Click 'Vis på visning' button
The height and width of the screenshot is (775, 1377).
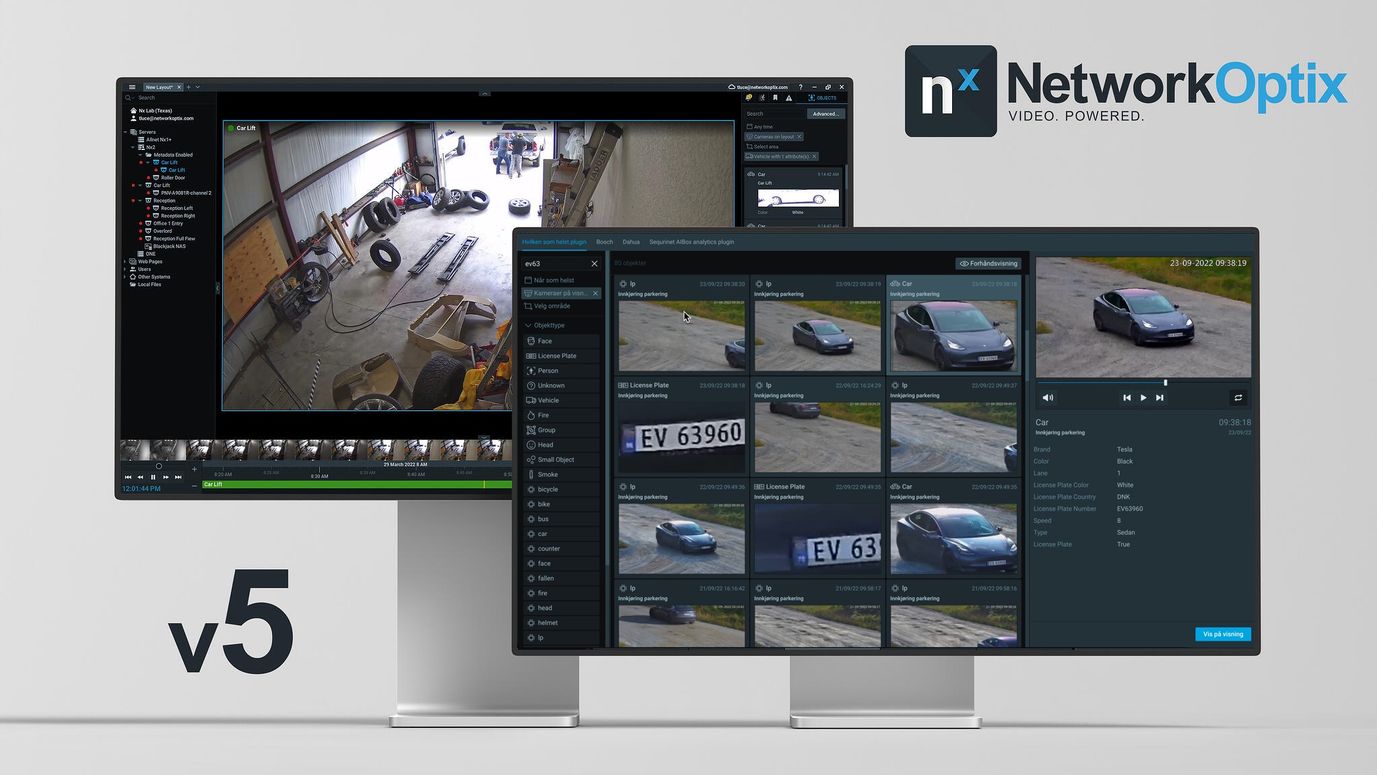(x=1223, y=634)
